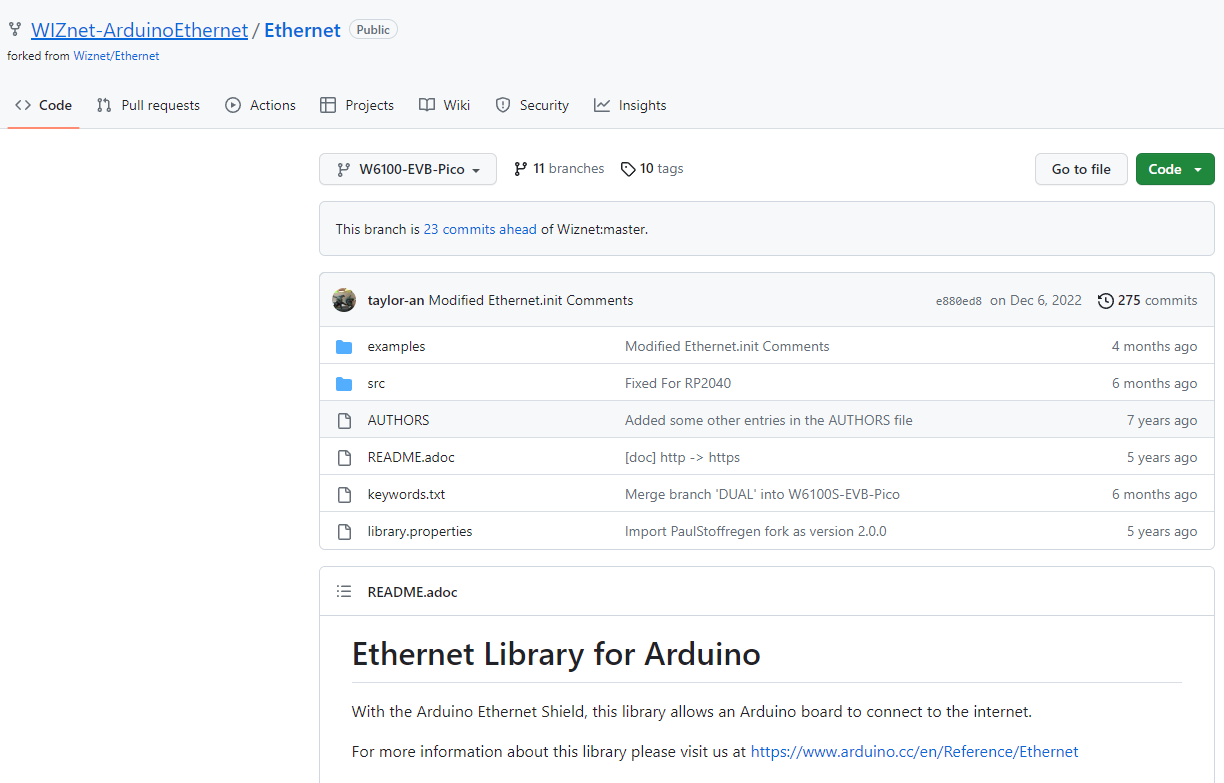Open the WIZnet-ArduinoEthernet owner link

pyautogui.click(x=139, y=30)
